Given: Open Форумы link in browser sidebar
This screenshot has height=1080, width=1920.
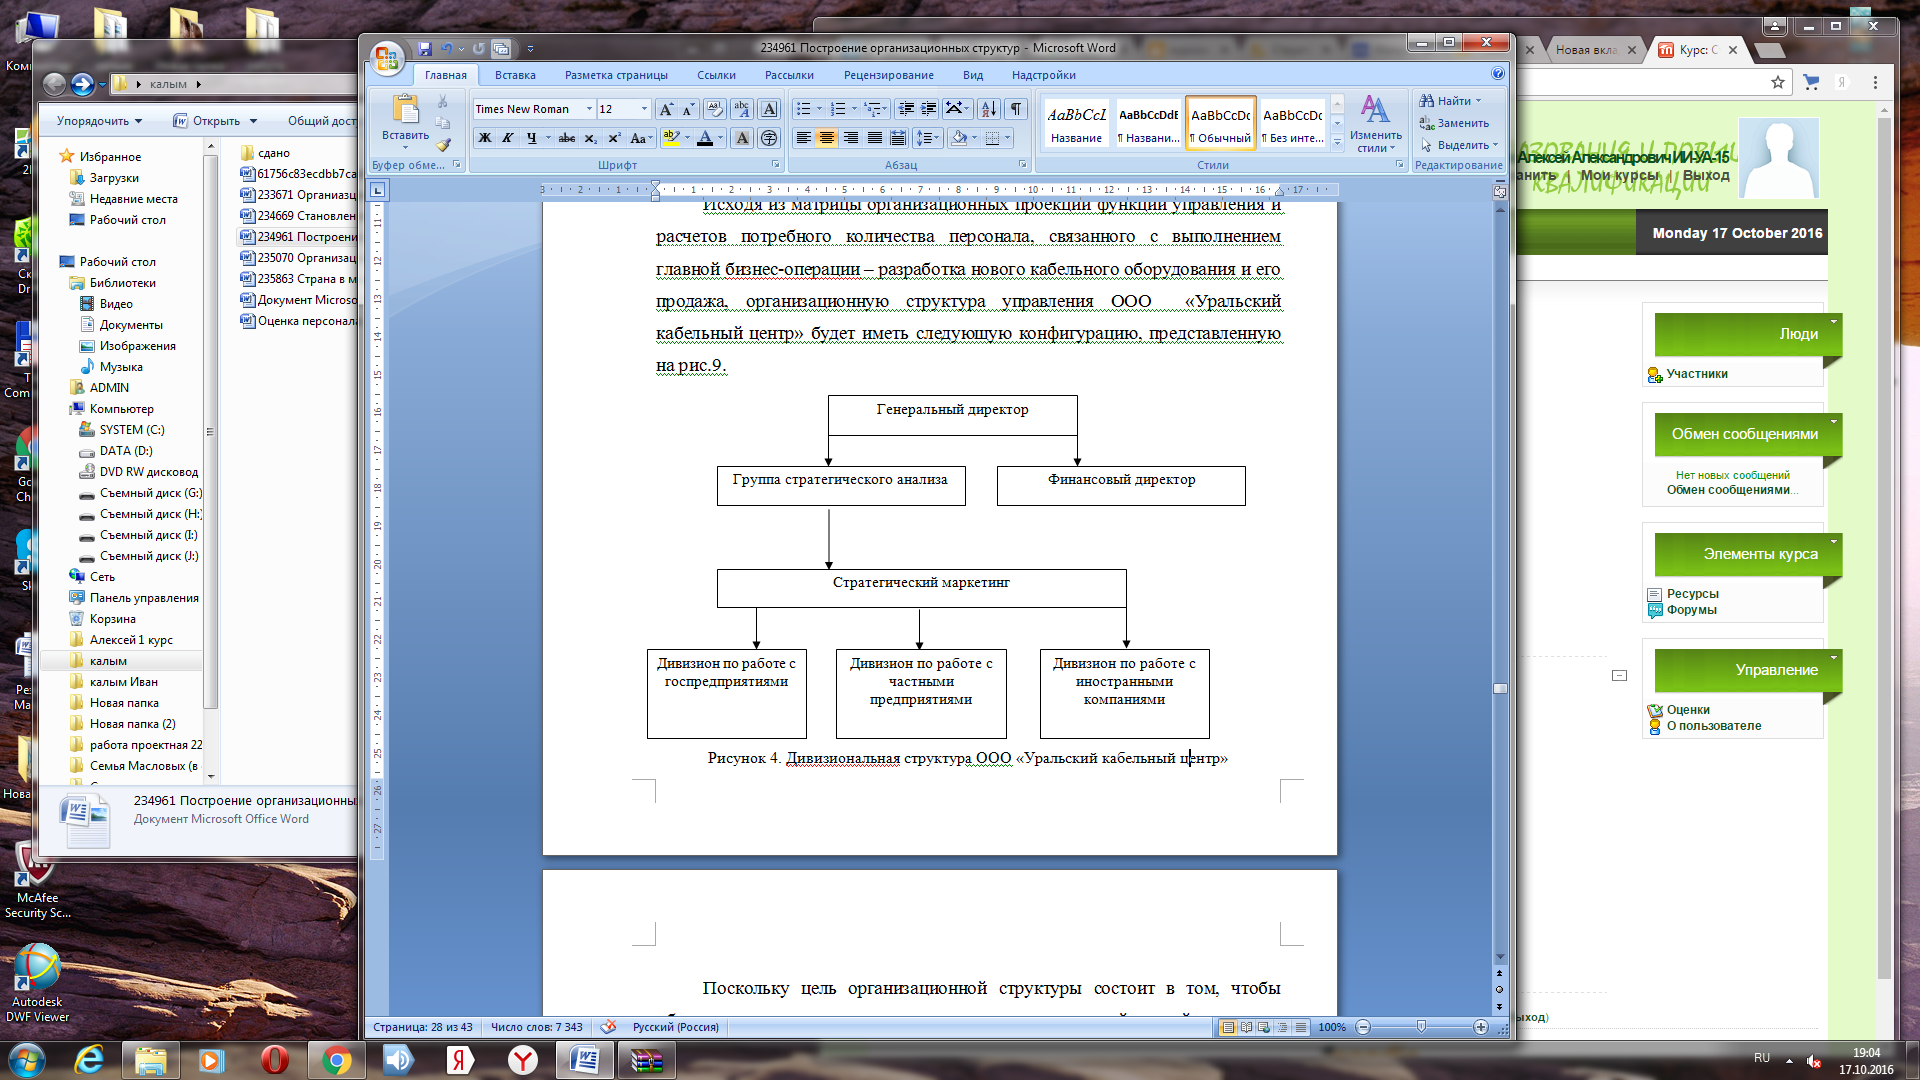Looking at the screenshot, I should click(1691, 610).
